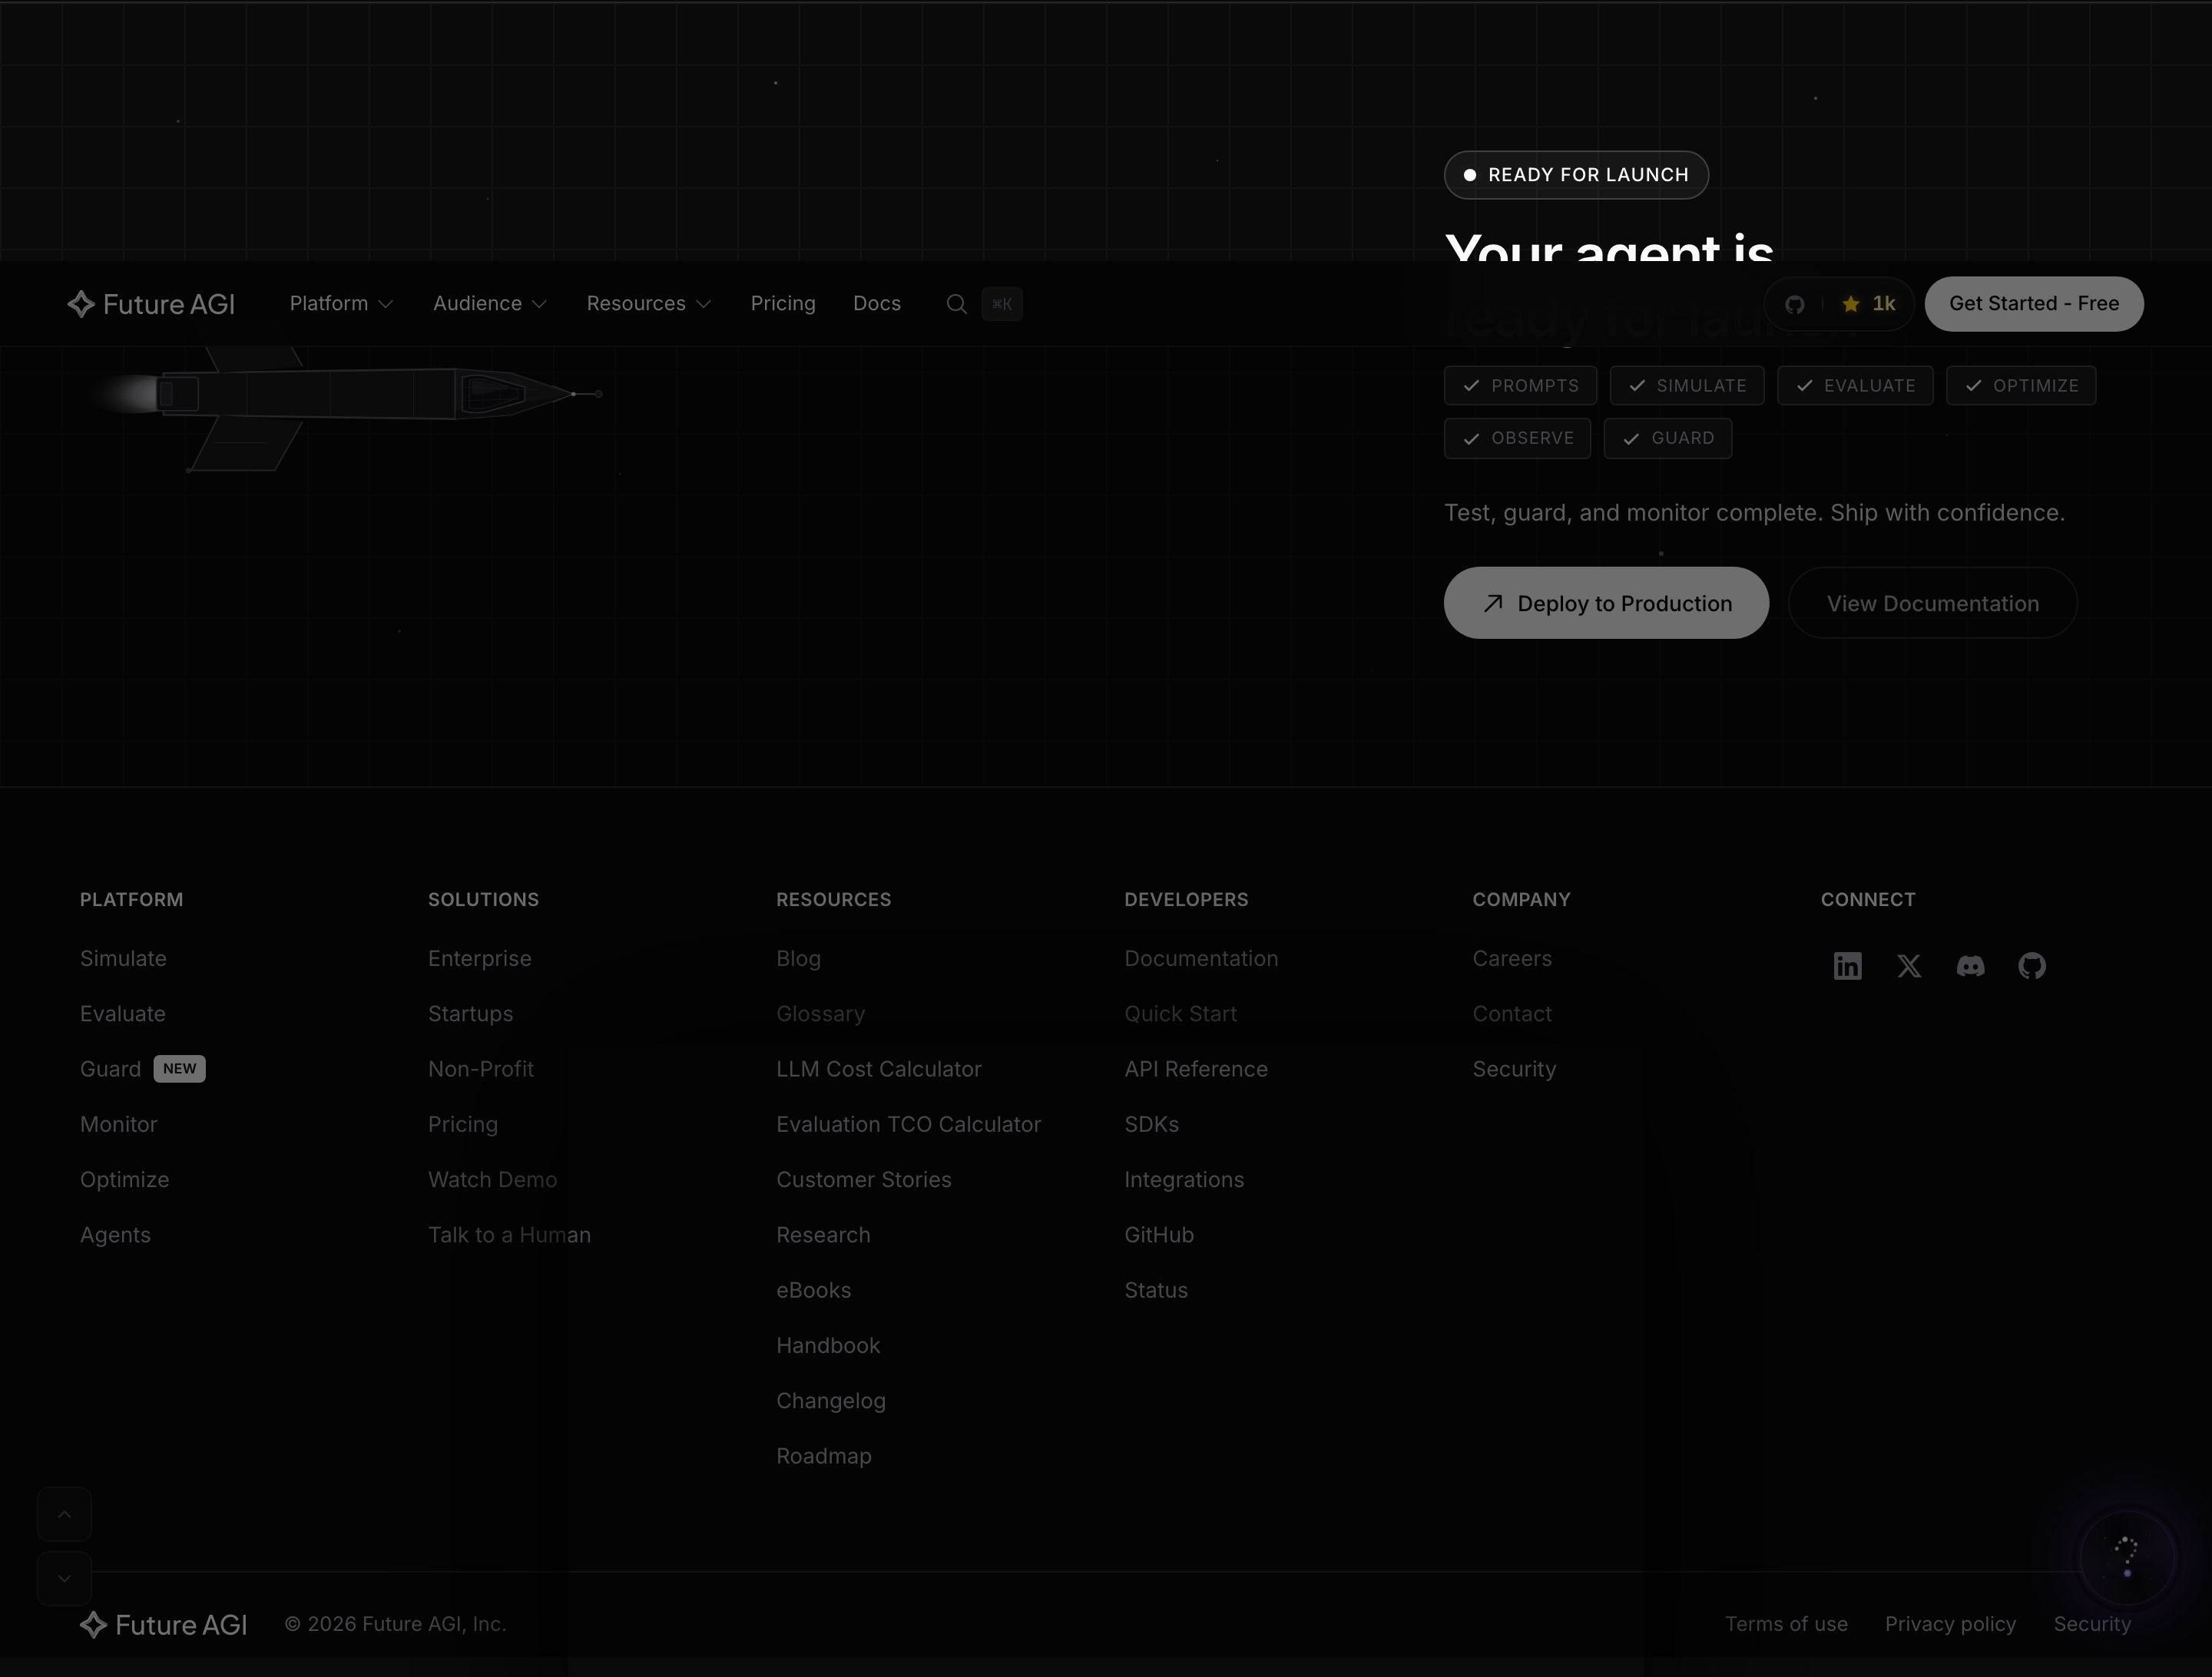The image size is (2212, 1677).
Task: Open Startups footer link
Action: coord(471,1013)
